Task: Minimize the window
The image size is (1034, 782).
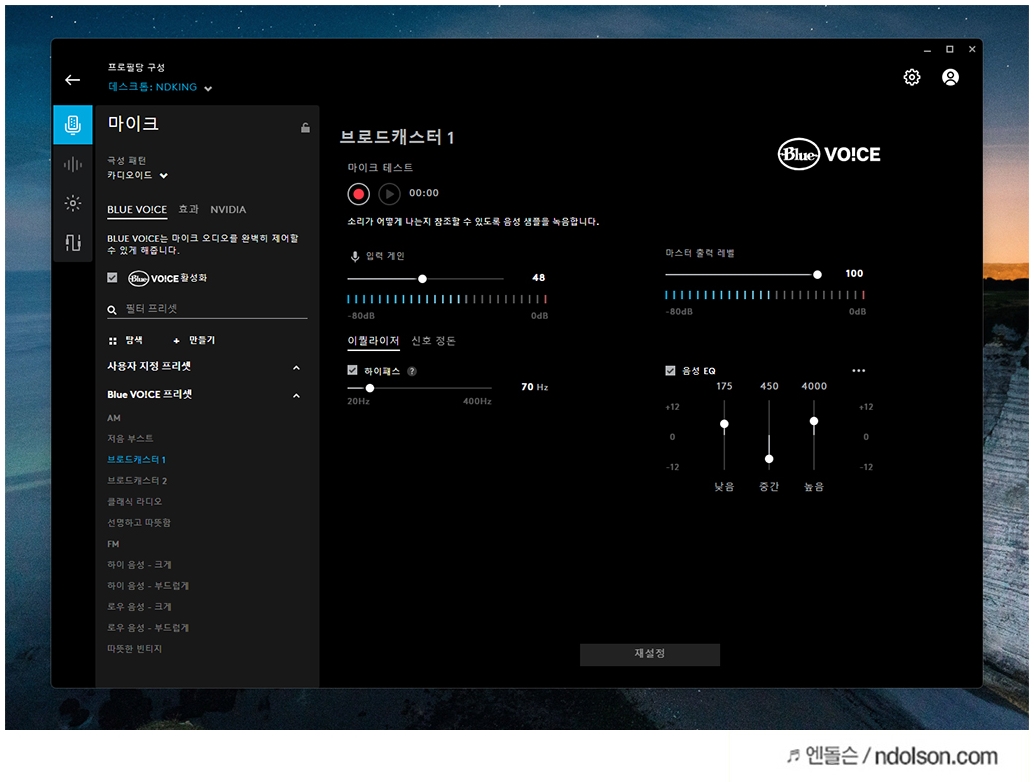Action: 927,49
